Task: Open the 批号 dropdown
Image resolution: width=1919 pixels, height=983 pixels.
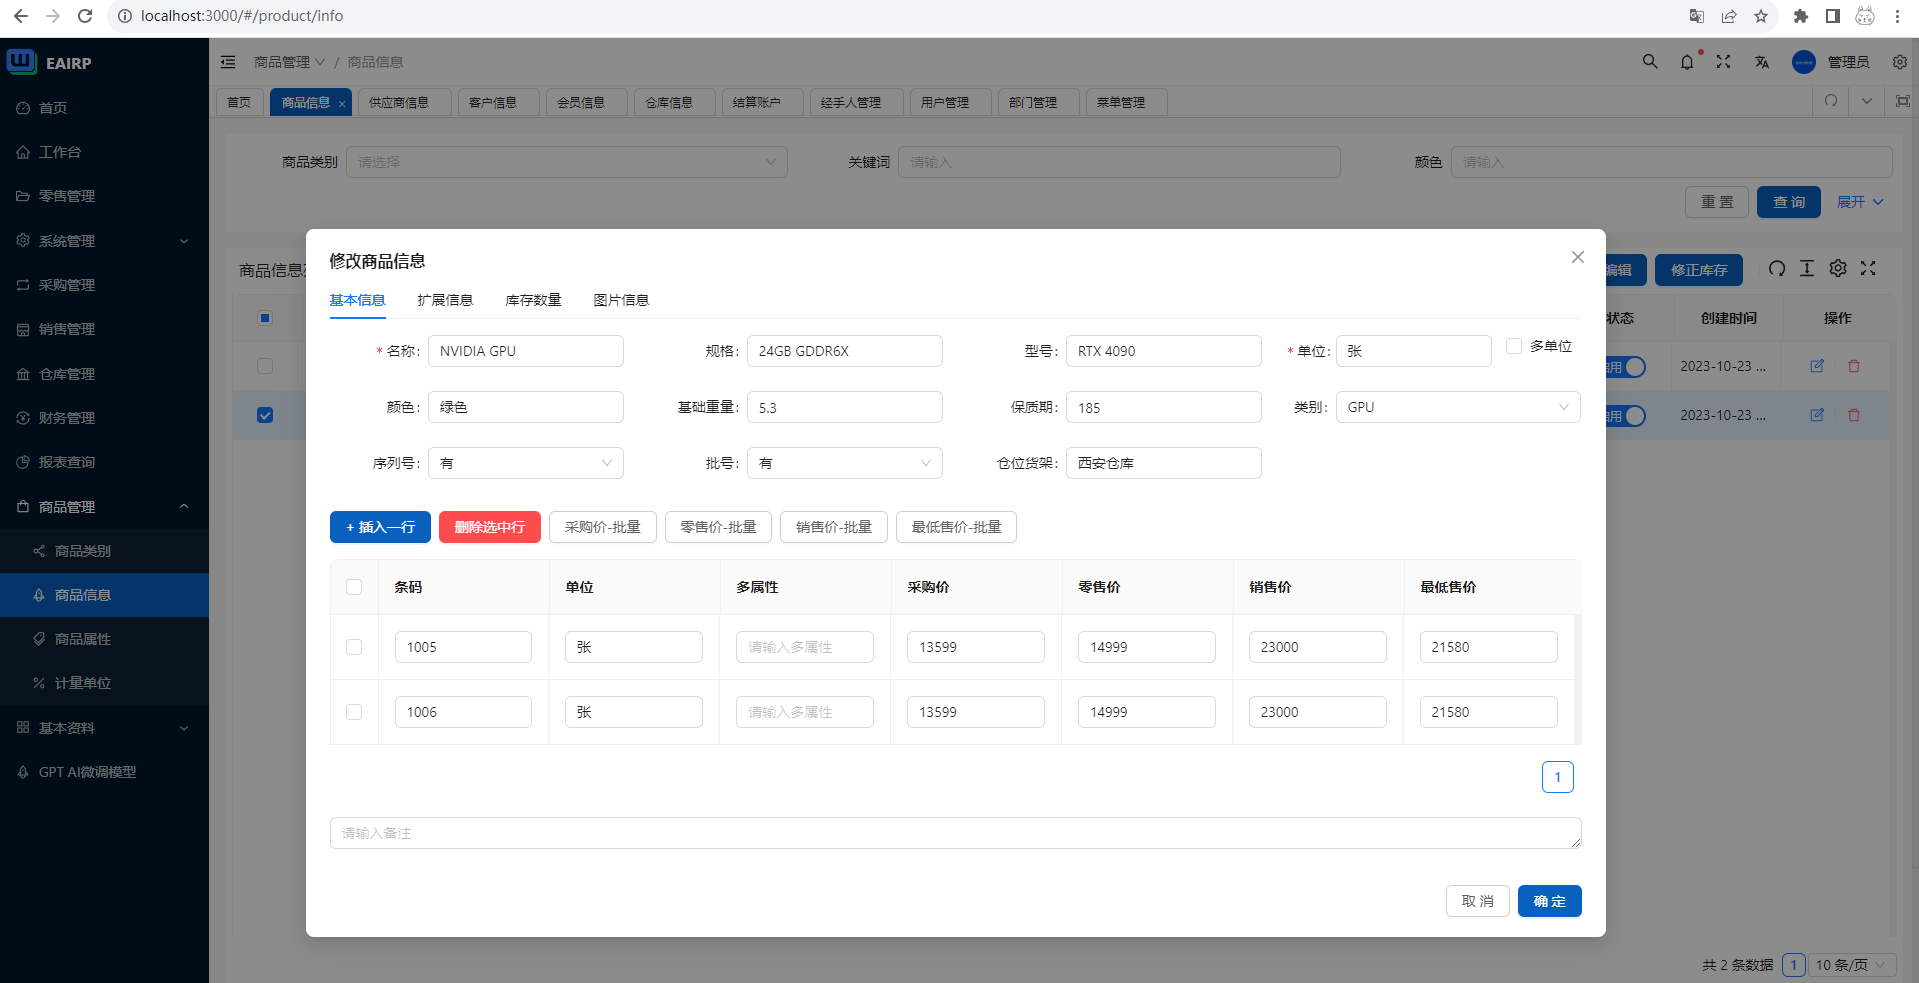Action: tap(844, 463)
